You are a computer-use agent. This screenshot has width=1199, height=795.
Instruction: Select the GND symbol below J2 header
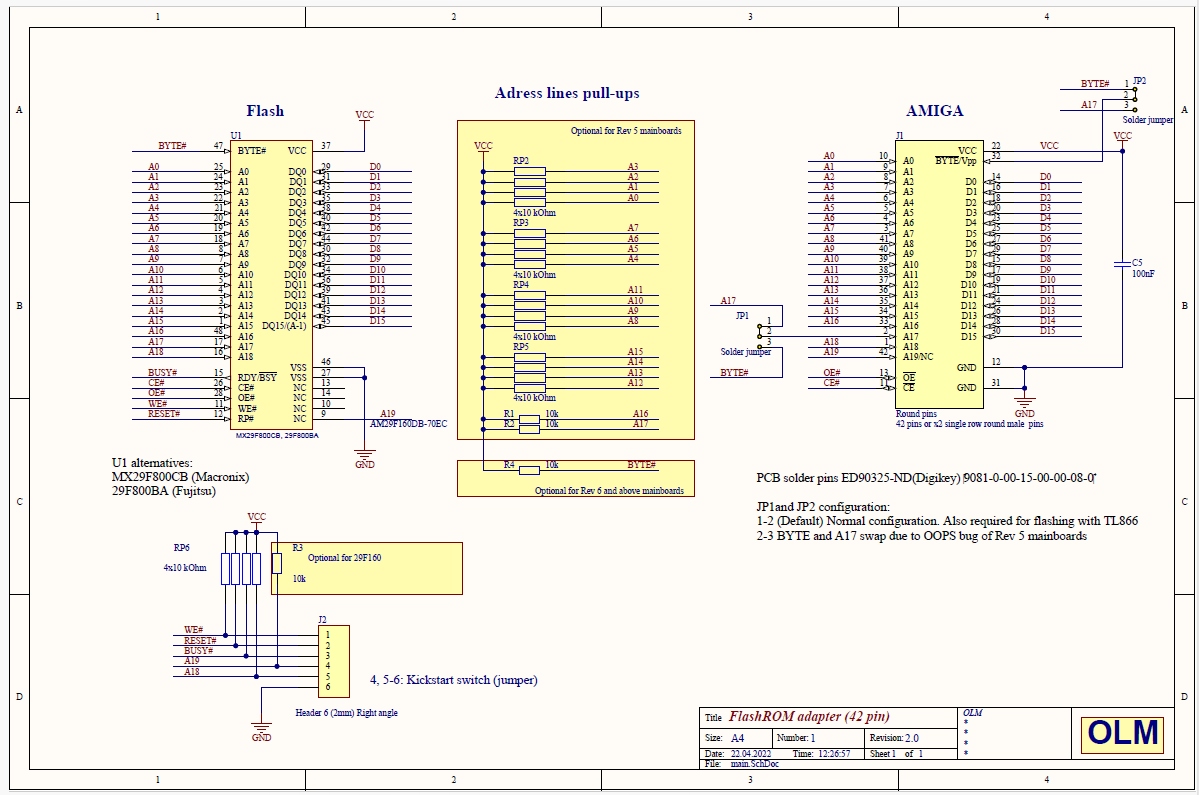pyautogui.click(x=262, y=730)
